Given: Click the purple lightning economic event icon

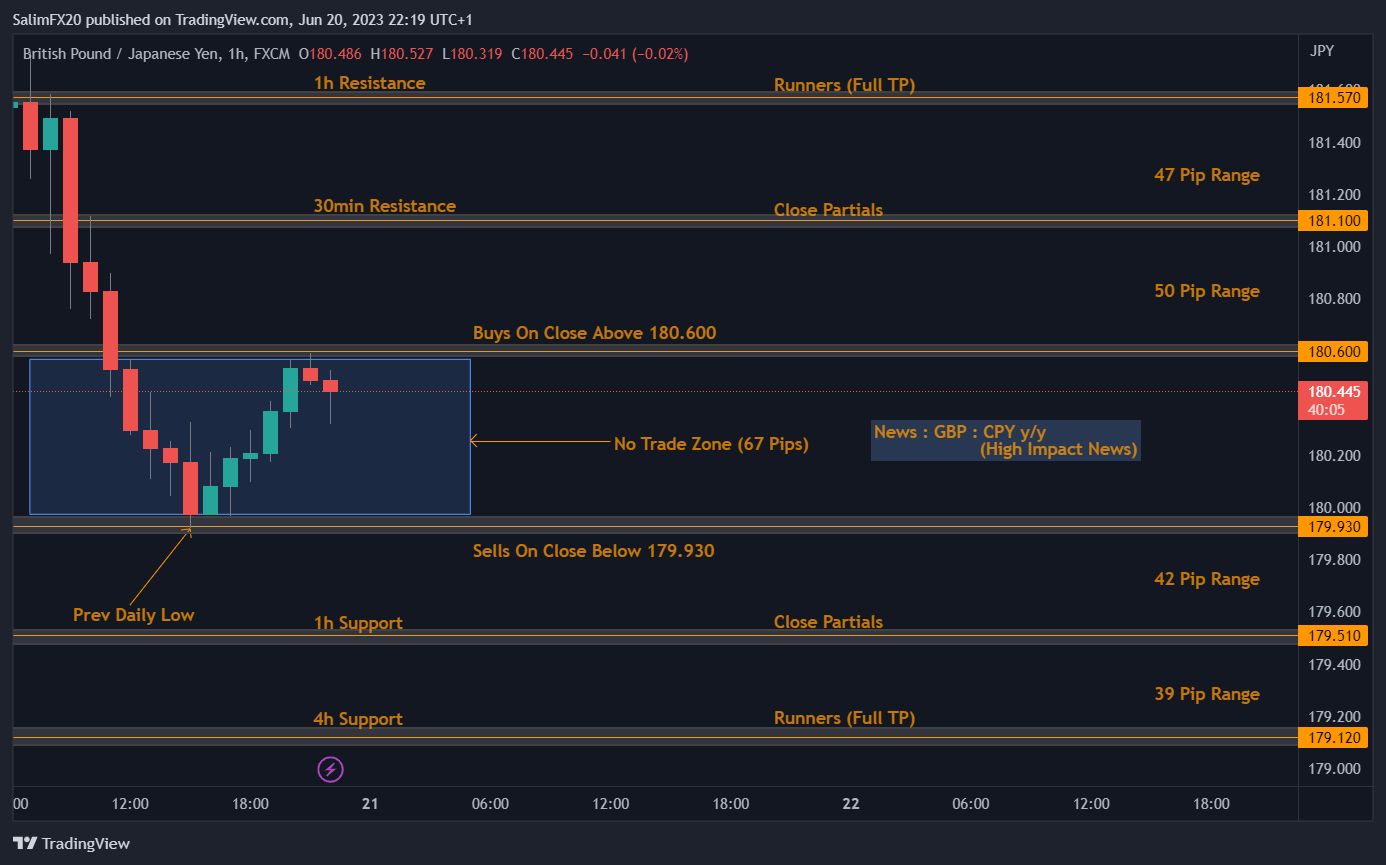Looking at the screenshot, I should point(330,769).
